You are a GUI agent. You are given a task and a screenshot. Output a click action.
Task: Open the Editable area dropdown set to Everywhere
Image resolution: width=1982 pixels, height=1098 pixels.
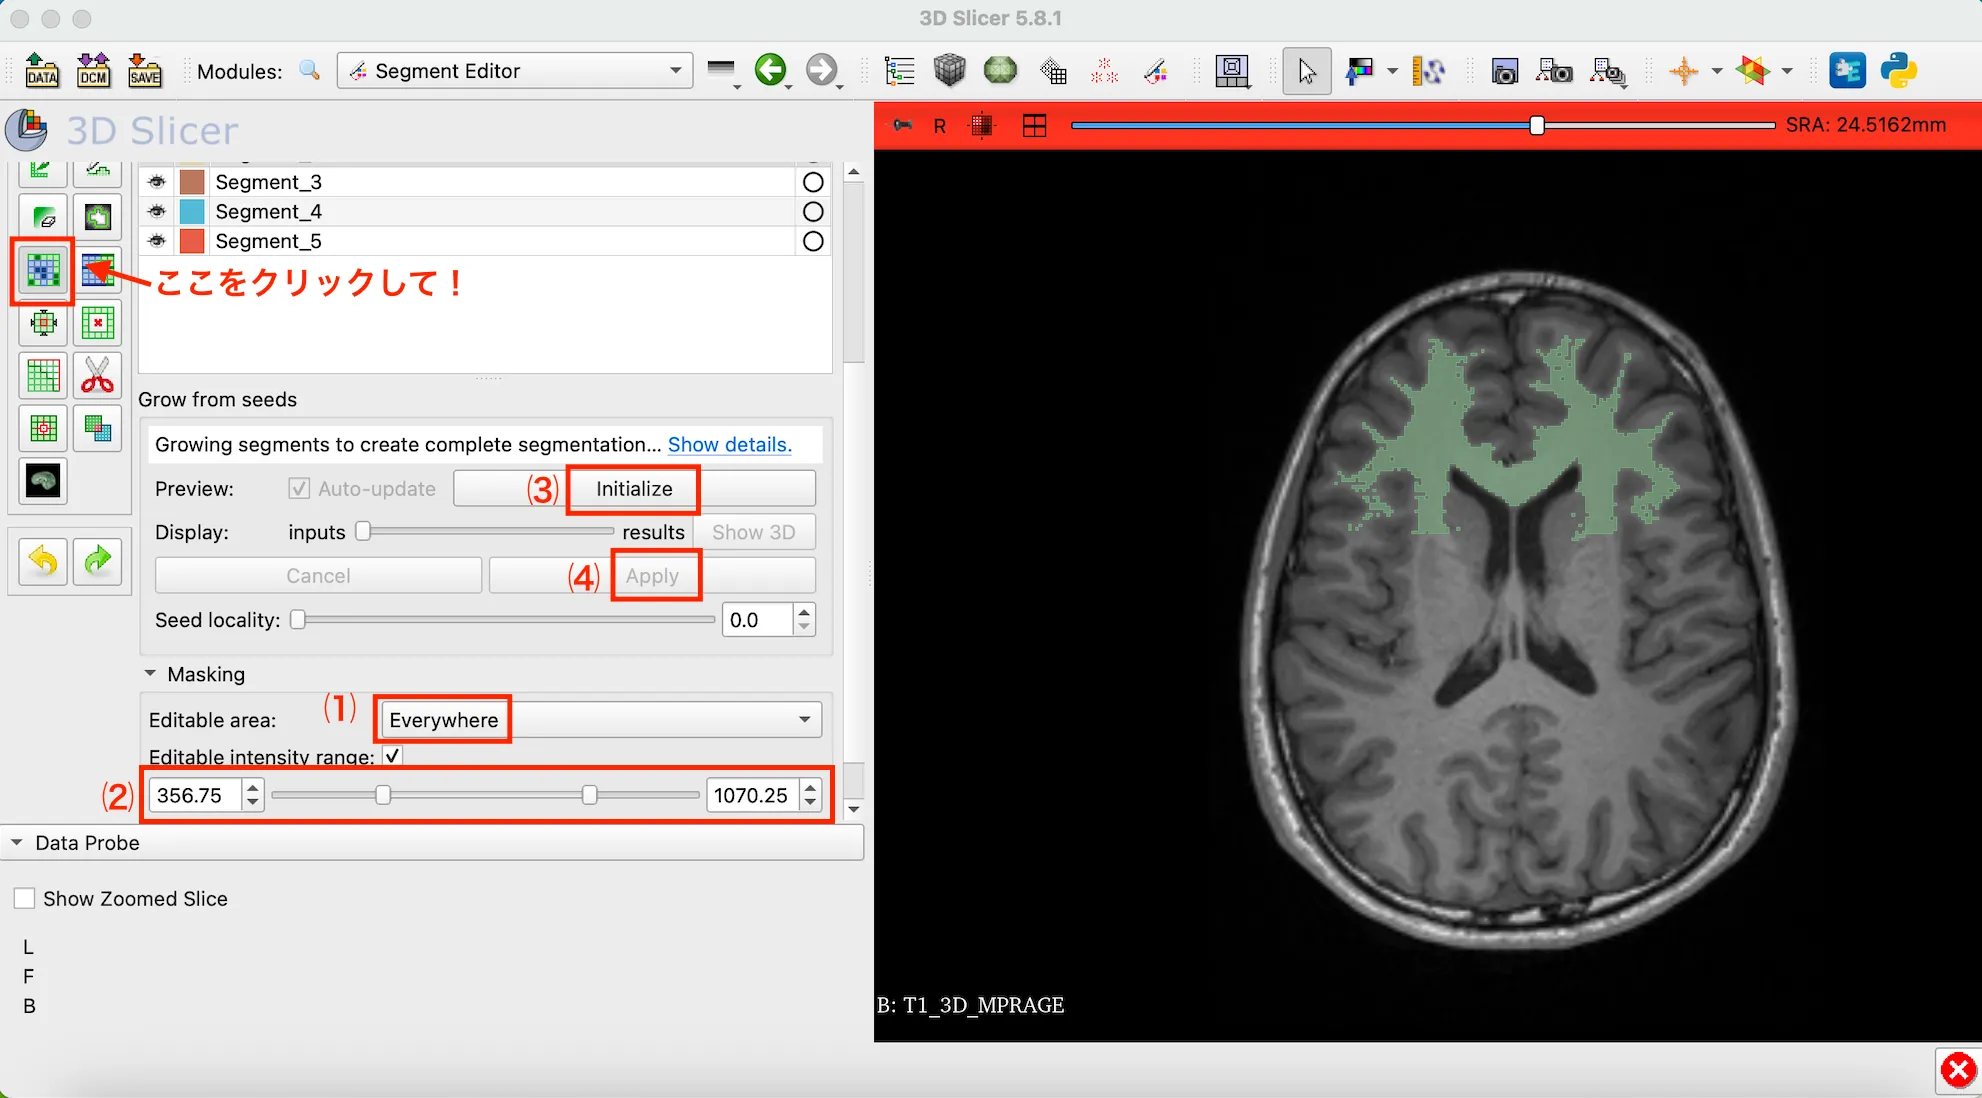pyautogui.click(x=597, y=719)
